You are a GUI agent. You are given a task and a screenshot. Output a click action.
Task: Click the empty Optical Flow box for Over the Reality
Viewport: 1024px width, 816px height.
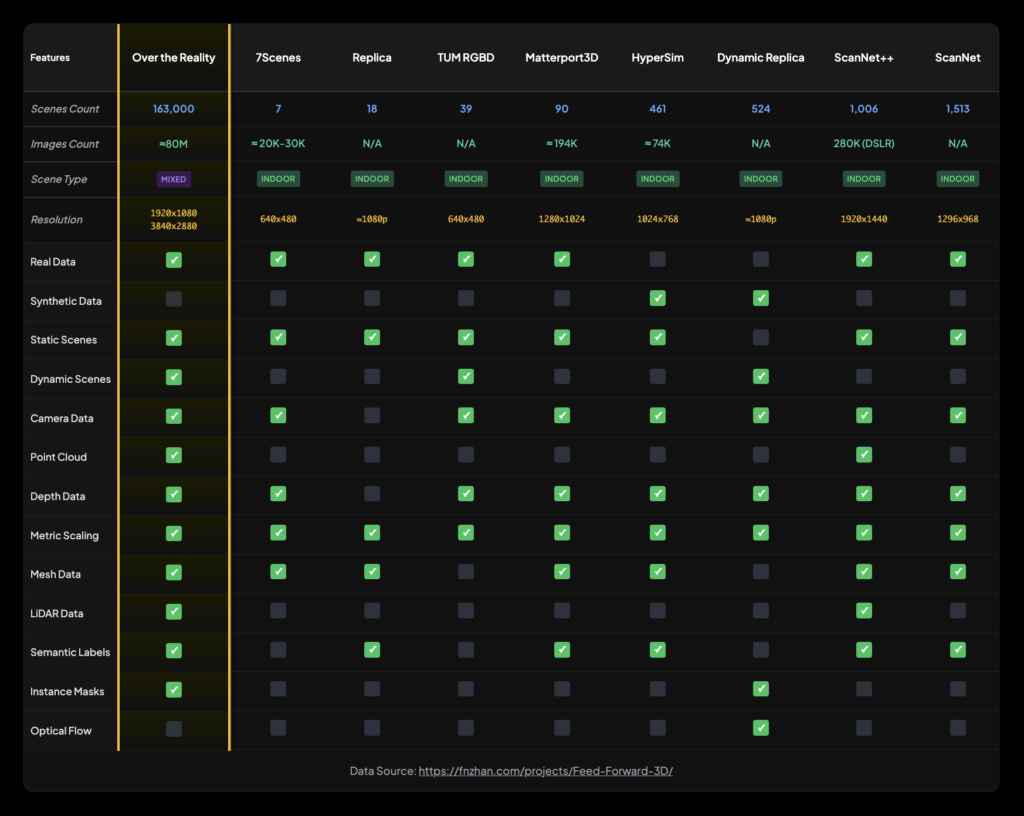coord(174,729)
